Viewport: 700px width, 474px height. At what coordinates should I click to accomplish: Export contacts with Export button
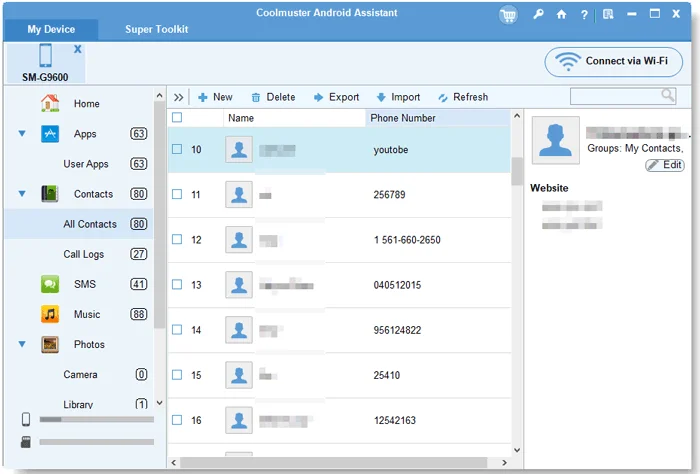click(337, 97)
